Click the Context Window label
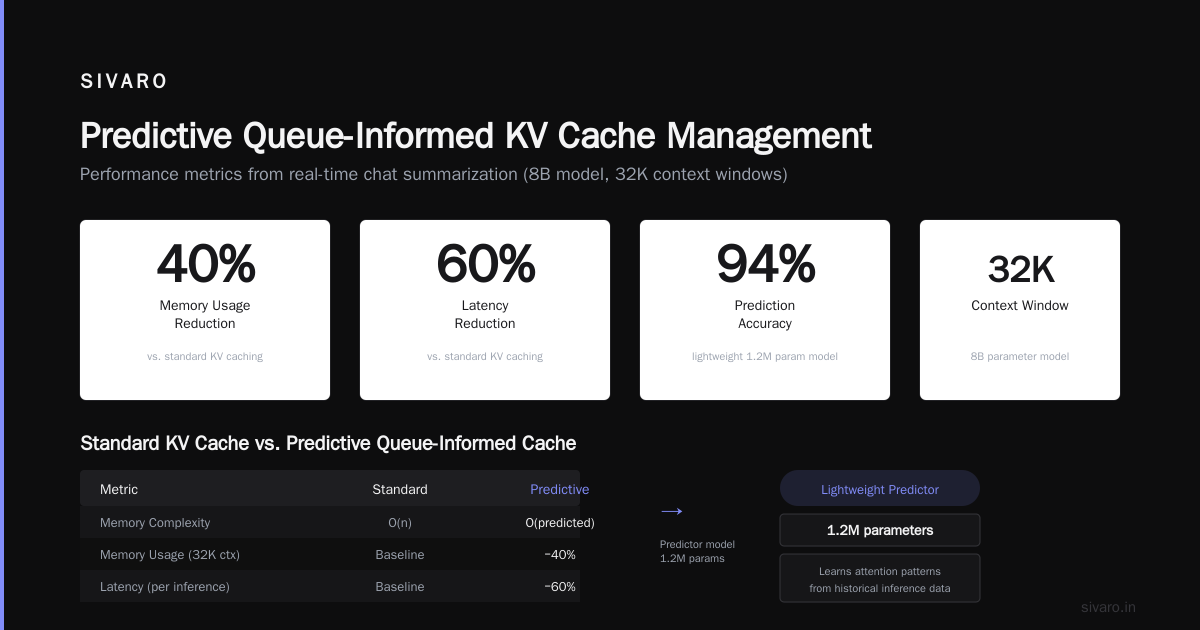 (1020, 306)
